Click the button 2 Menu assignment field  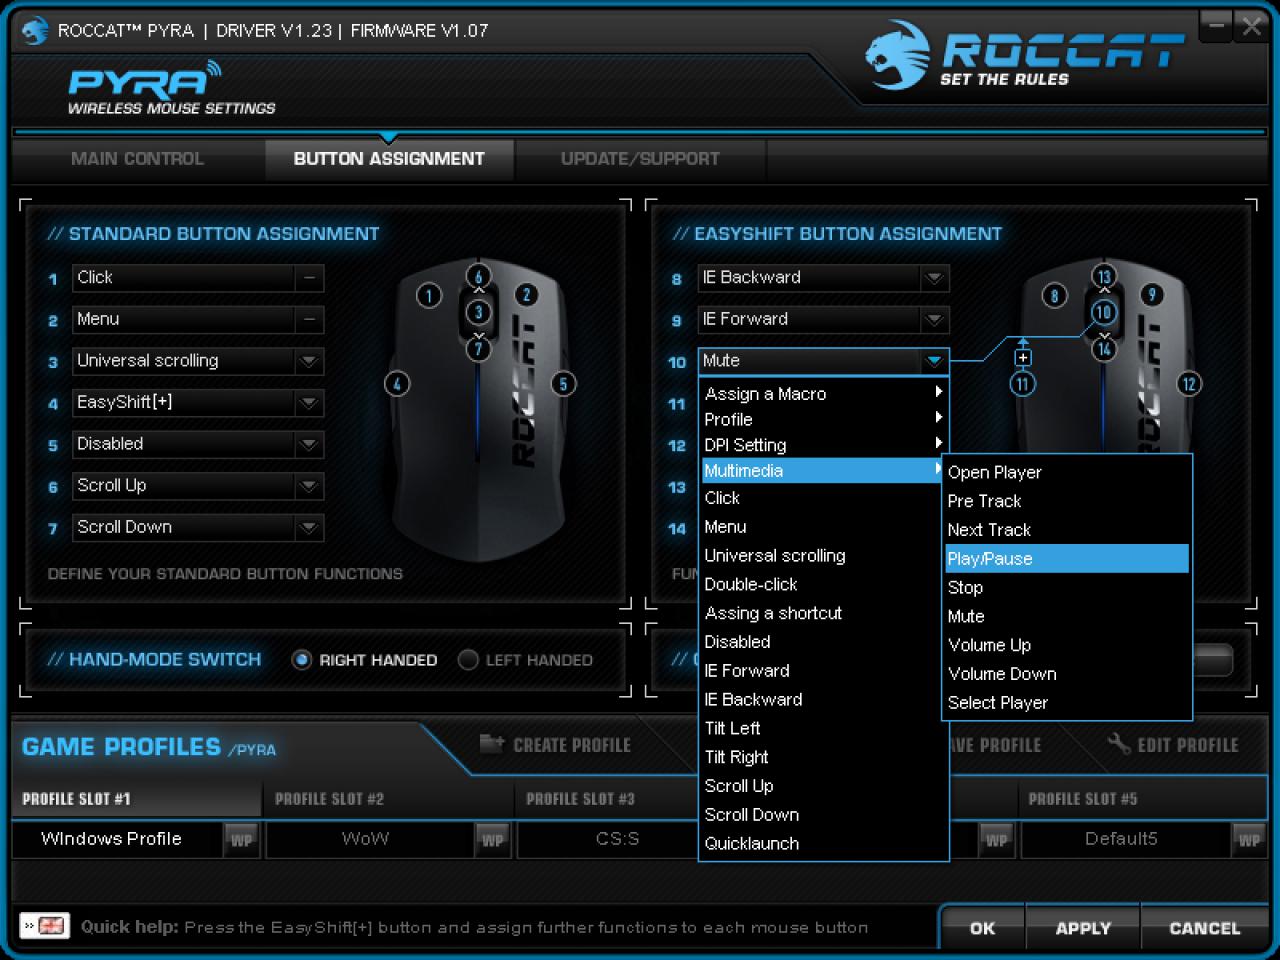pyautogui.click(x=198, y=320)
